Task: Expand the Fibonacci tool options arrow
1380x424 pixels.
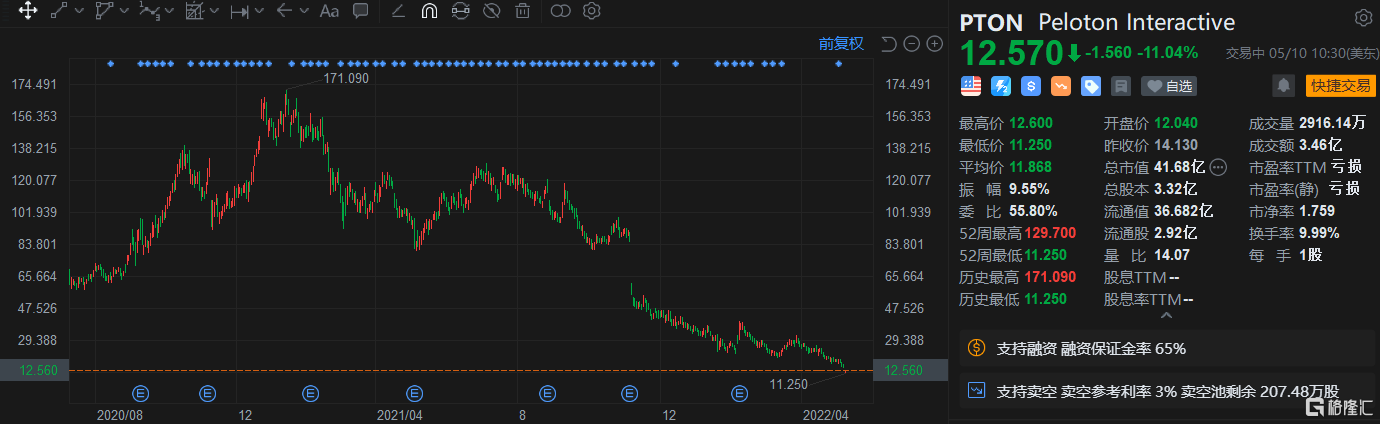Action: click(214, 12)
